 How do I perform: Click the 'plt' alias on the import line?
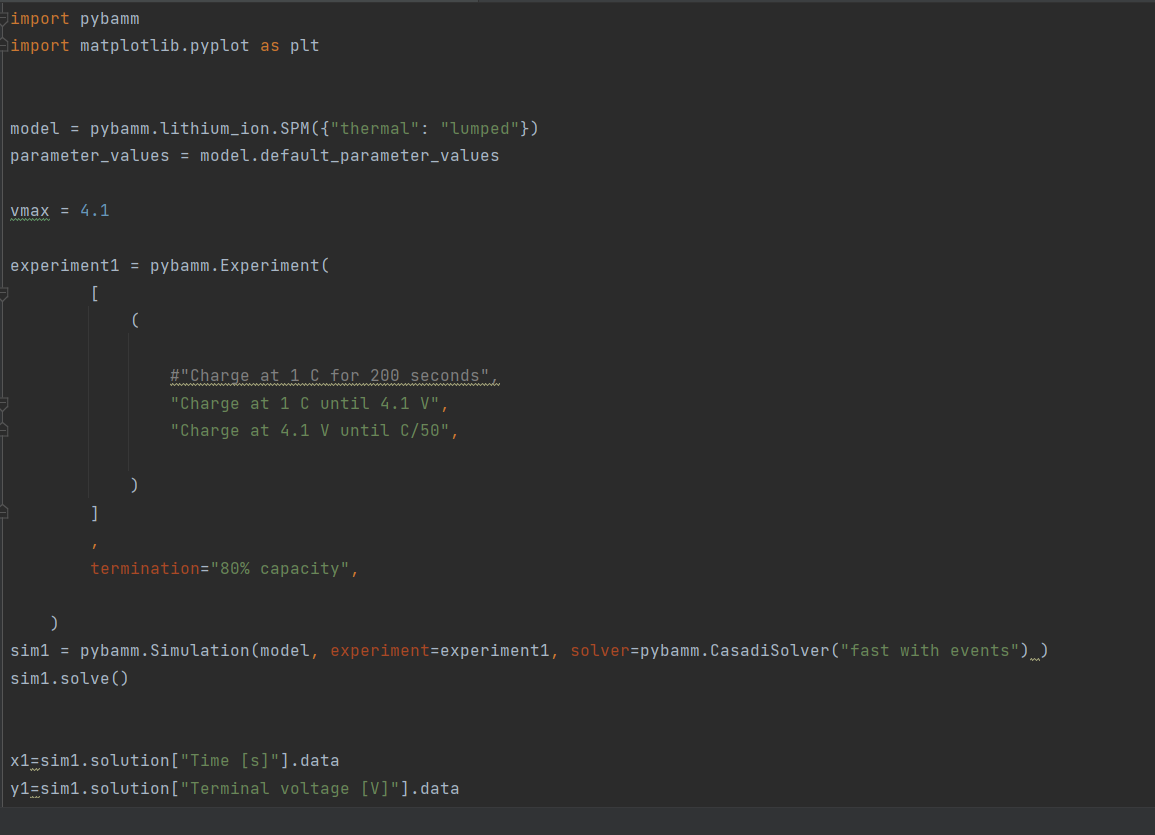click(x=304, y=46)
